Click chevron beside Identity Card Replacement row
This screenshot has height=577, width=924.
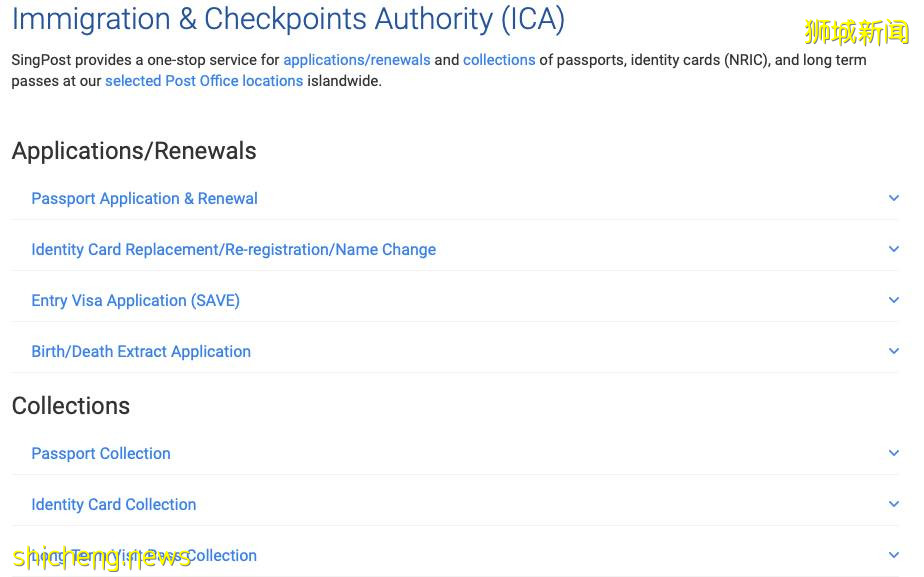pyautogui.click(x=893, y=249)
